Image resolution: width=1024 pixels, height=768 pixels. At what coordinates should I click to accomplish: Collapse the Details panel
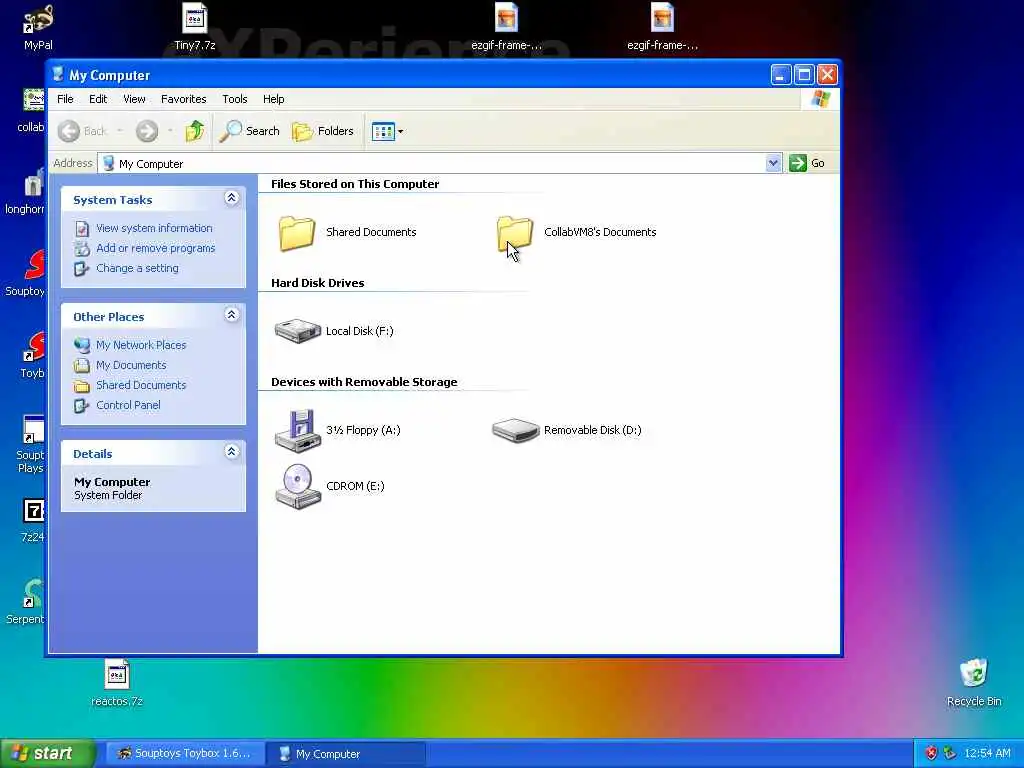click(x=231, y=451)
